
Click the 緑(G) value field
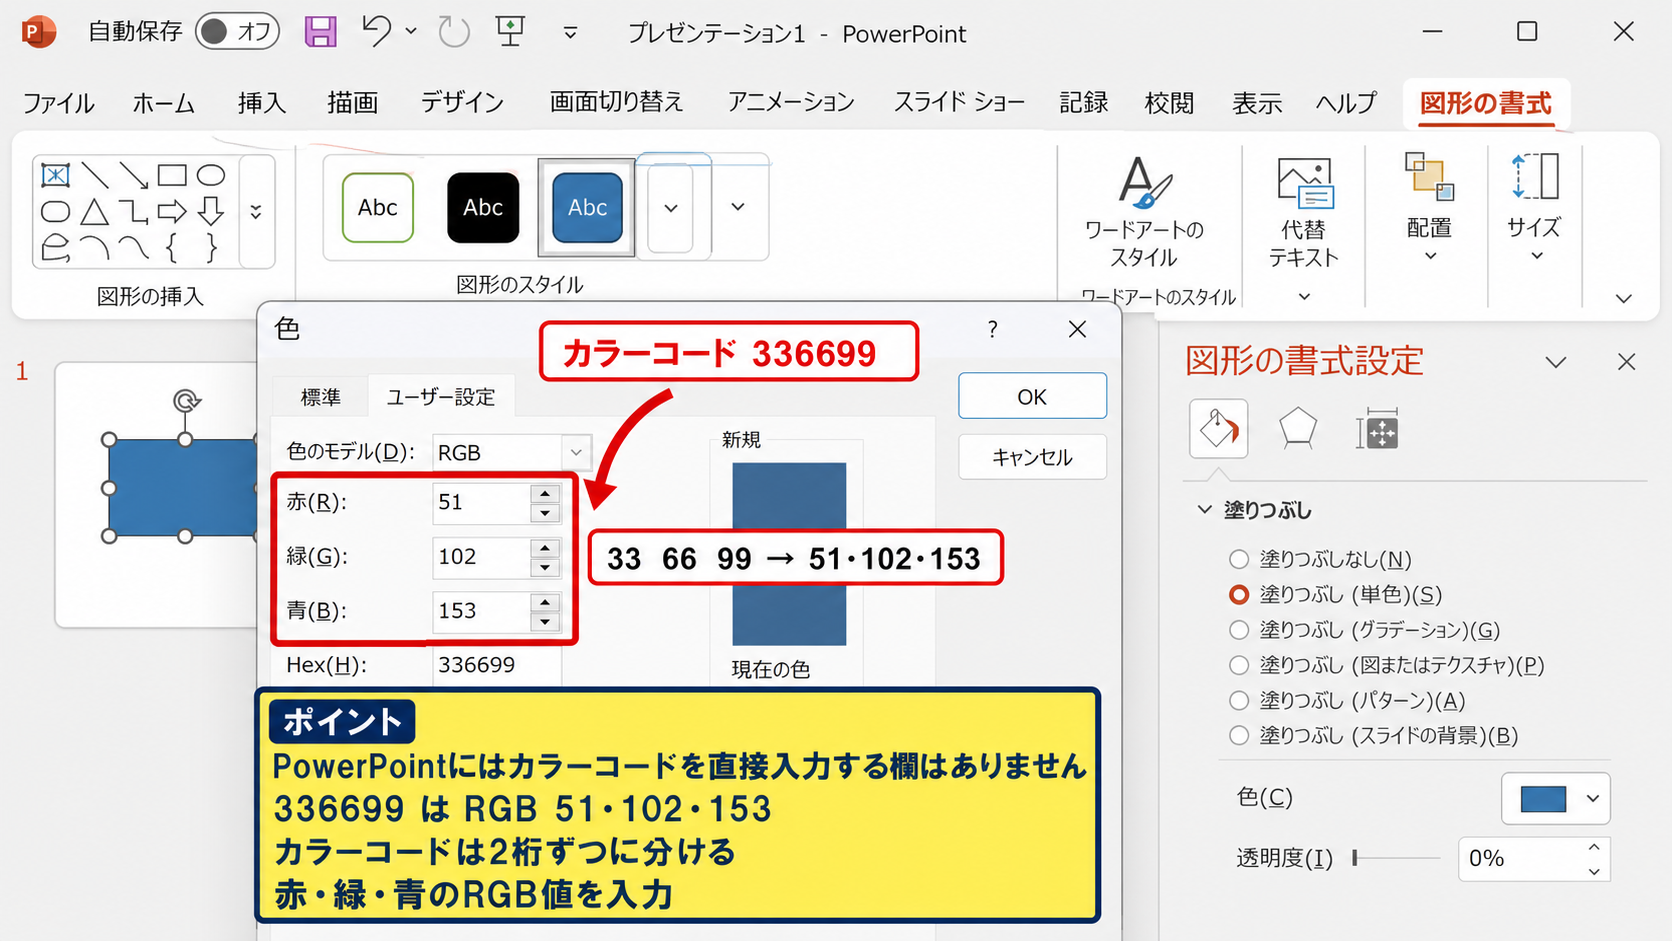[x=481, y=556]
